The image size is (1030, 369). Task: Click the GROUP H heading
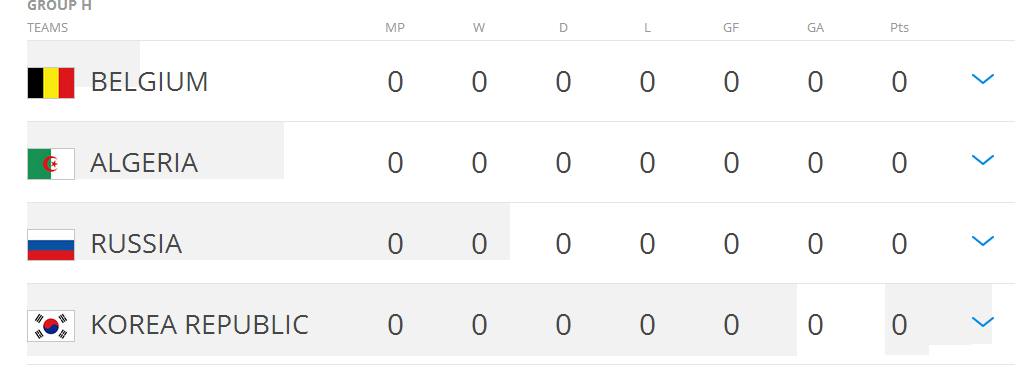pyautogui.click(x=59, y=6)
